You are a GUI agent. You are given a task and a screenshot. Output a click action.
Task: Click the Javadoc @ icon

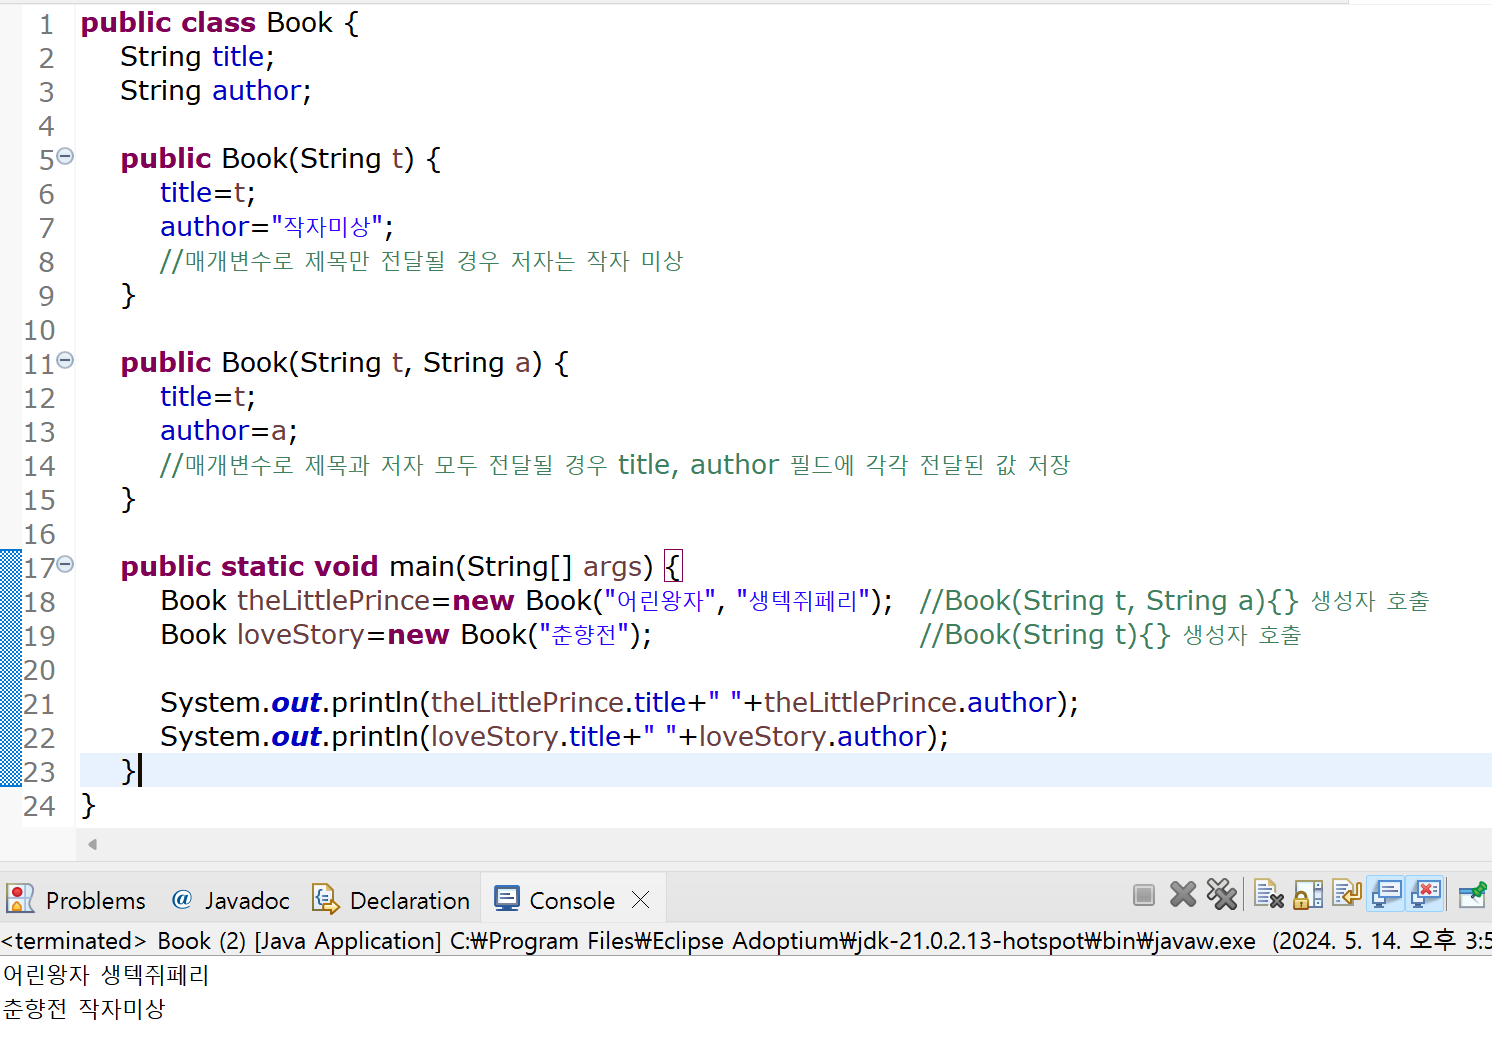pyautogui.click(x=181, y=899)
